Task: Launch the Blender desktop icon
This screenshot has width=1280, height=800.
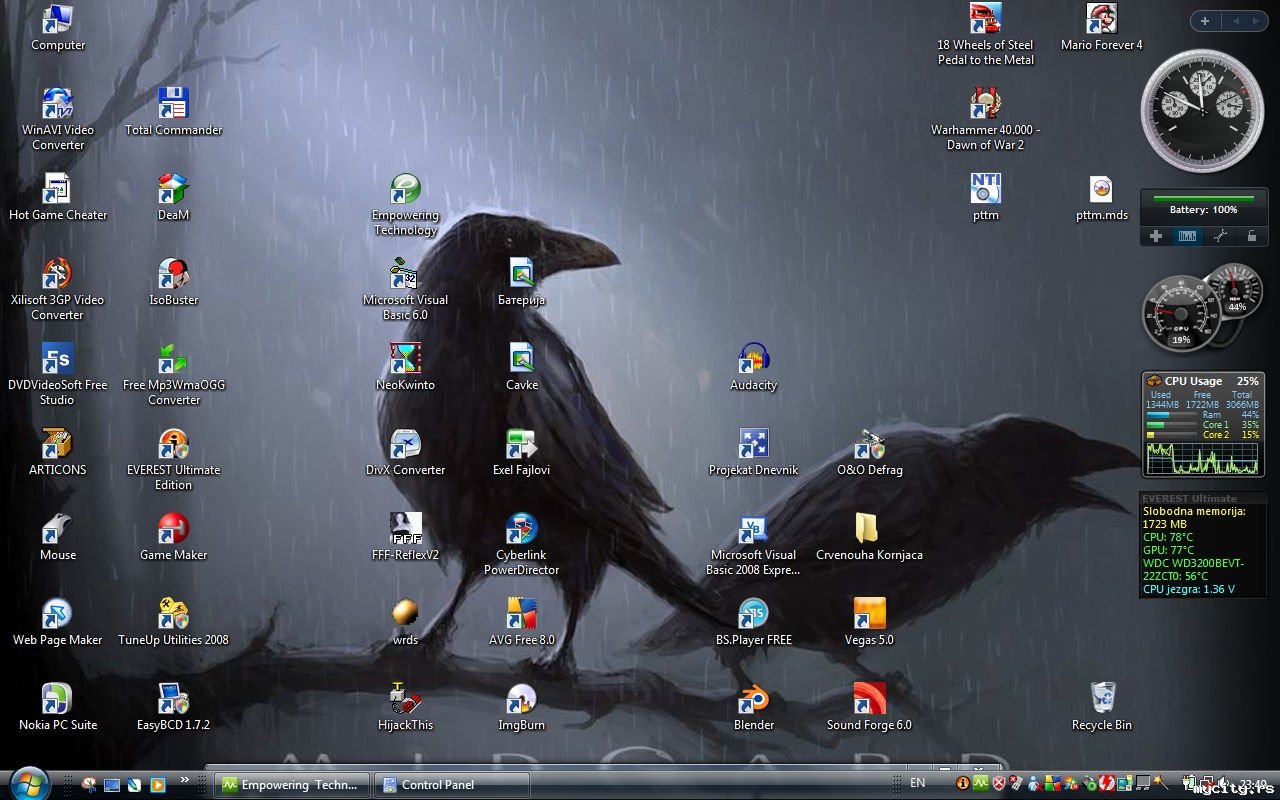Action: click(754, 707)
